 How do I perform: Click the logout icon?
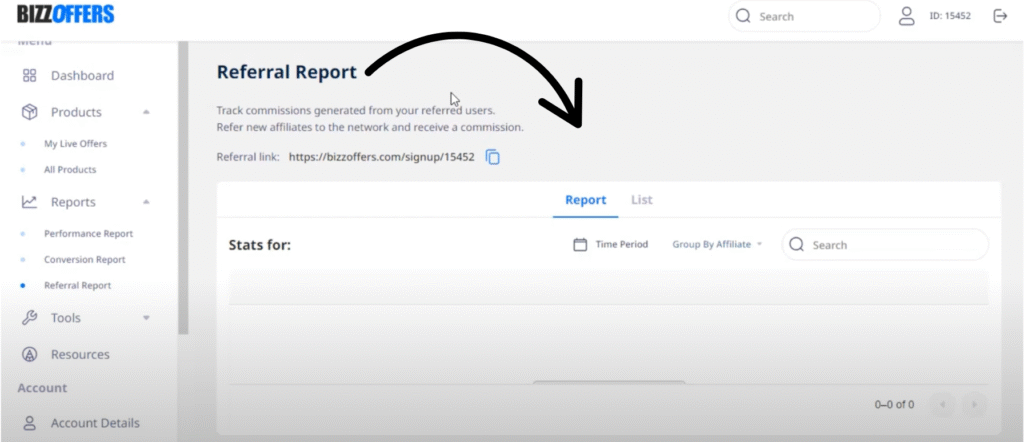[1000, 16]
